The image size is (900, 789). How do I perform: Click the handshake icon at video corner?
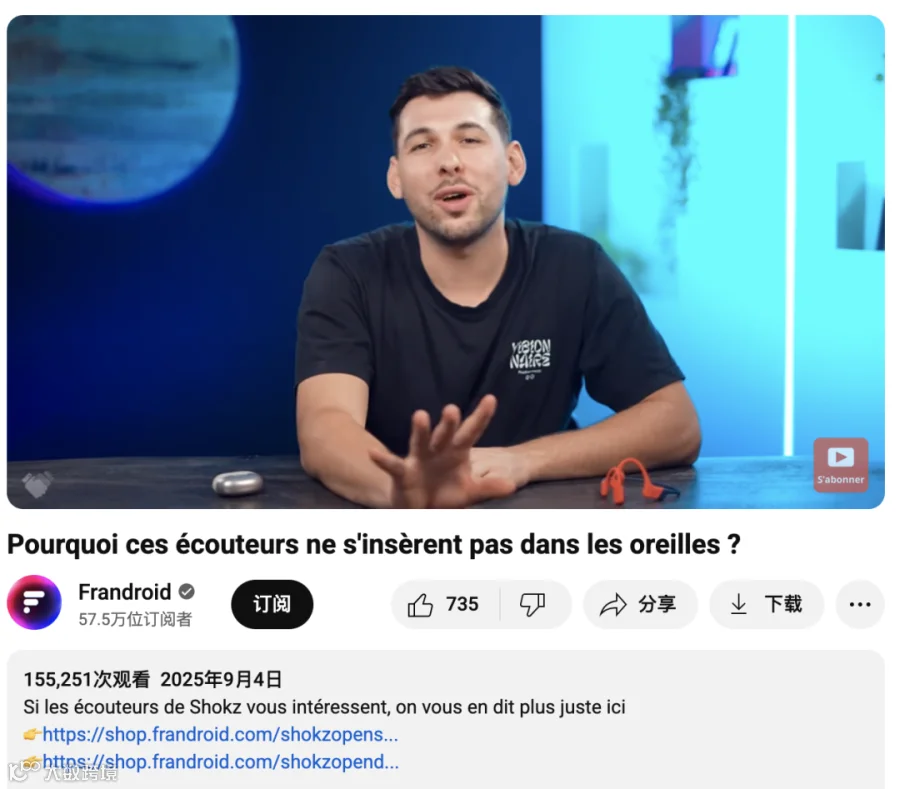point(37,484)
